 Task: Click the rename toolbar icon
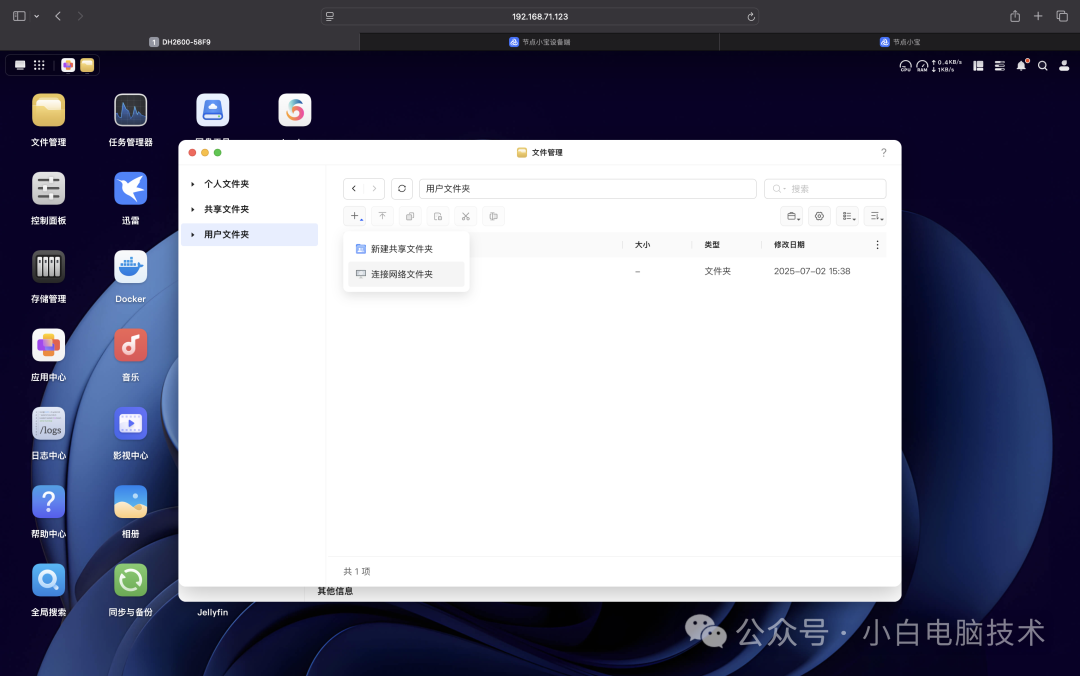coord(494,216)
